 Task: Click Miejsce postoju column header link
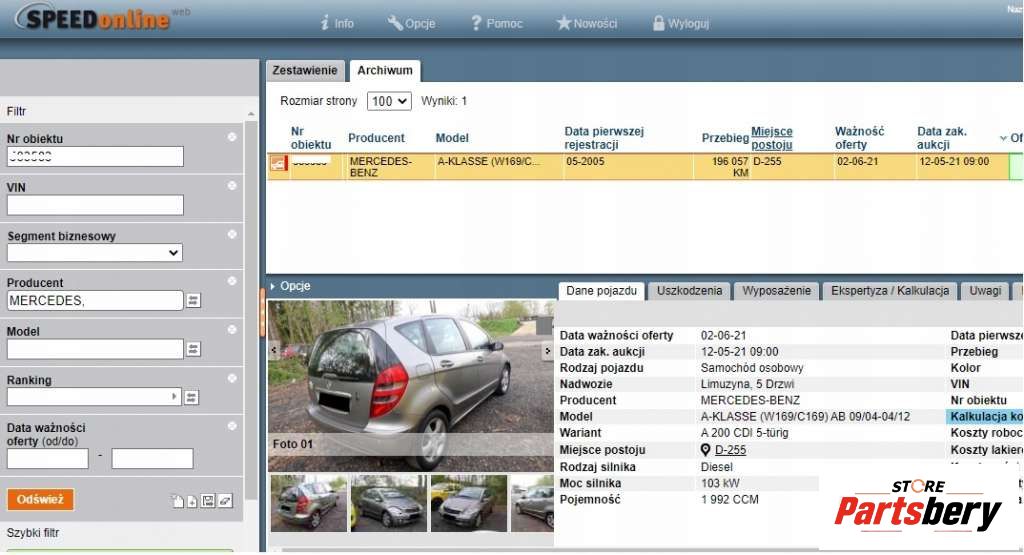coord(772,138)
